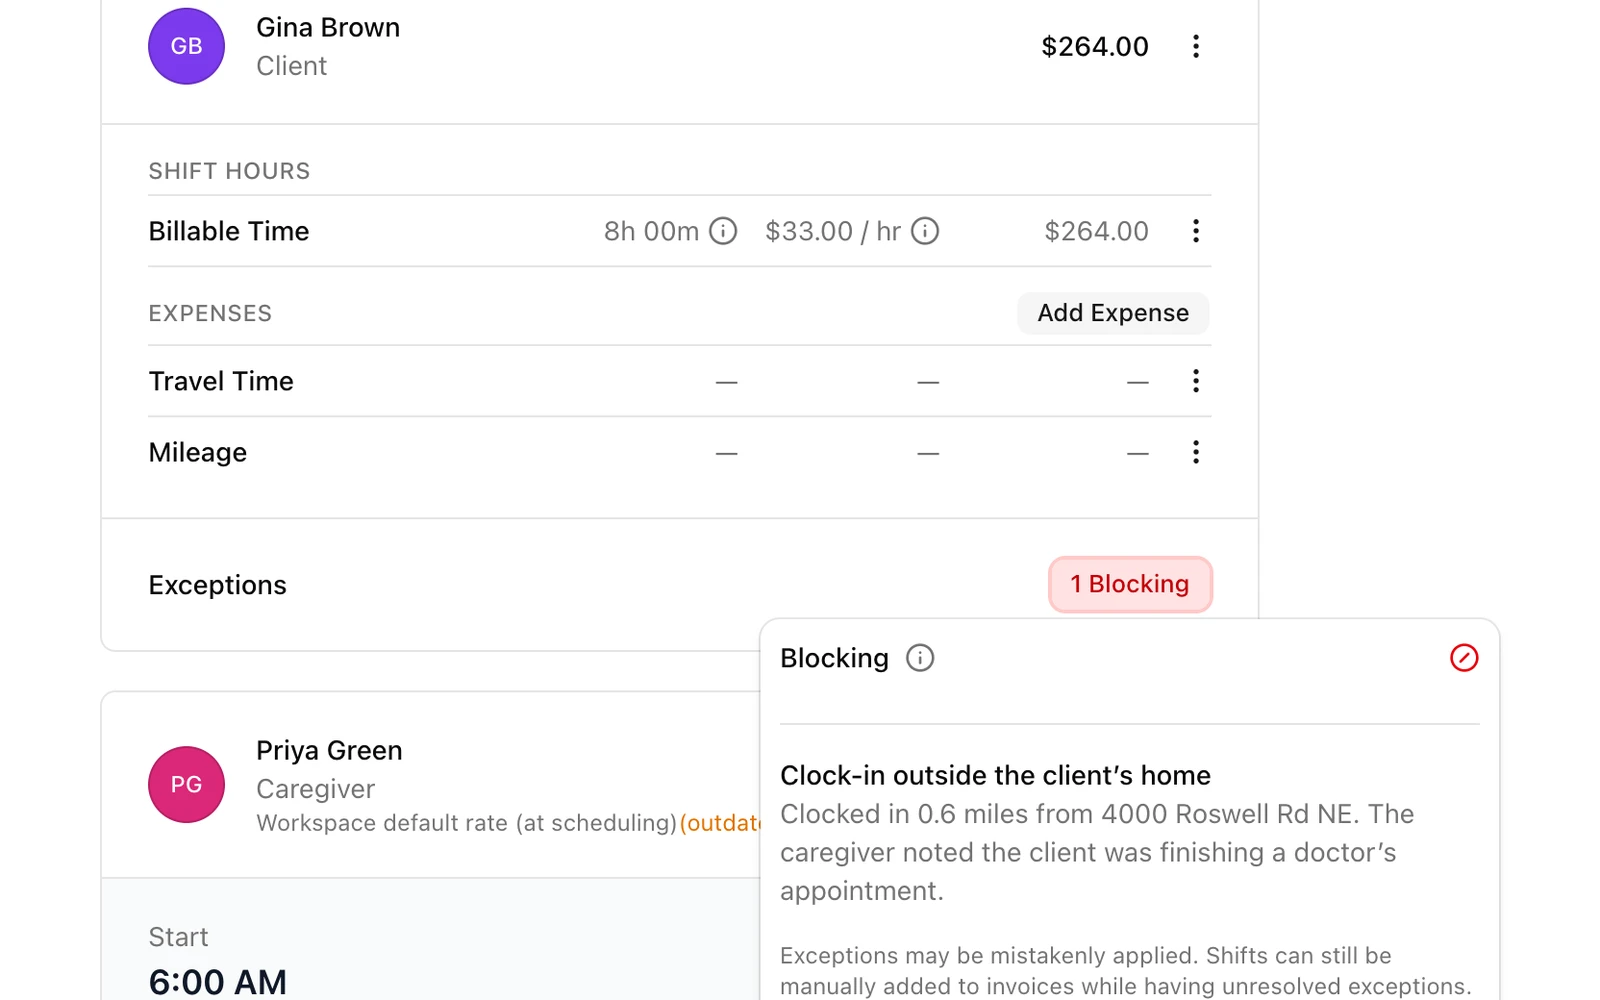
Task: Click the 8h 00m duration value
Action: point(651,232)
